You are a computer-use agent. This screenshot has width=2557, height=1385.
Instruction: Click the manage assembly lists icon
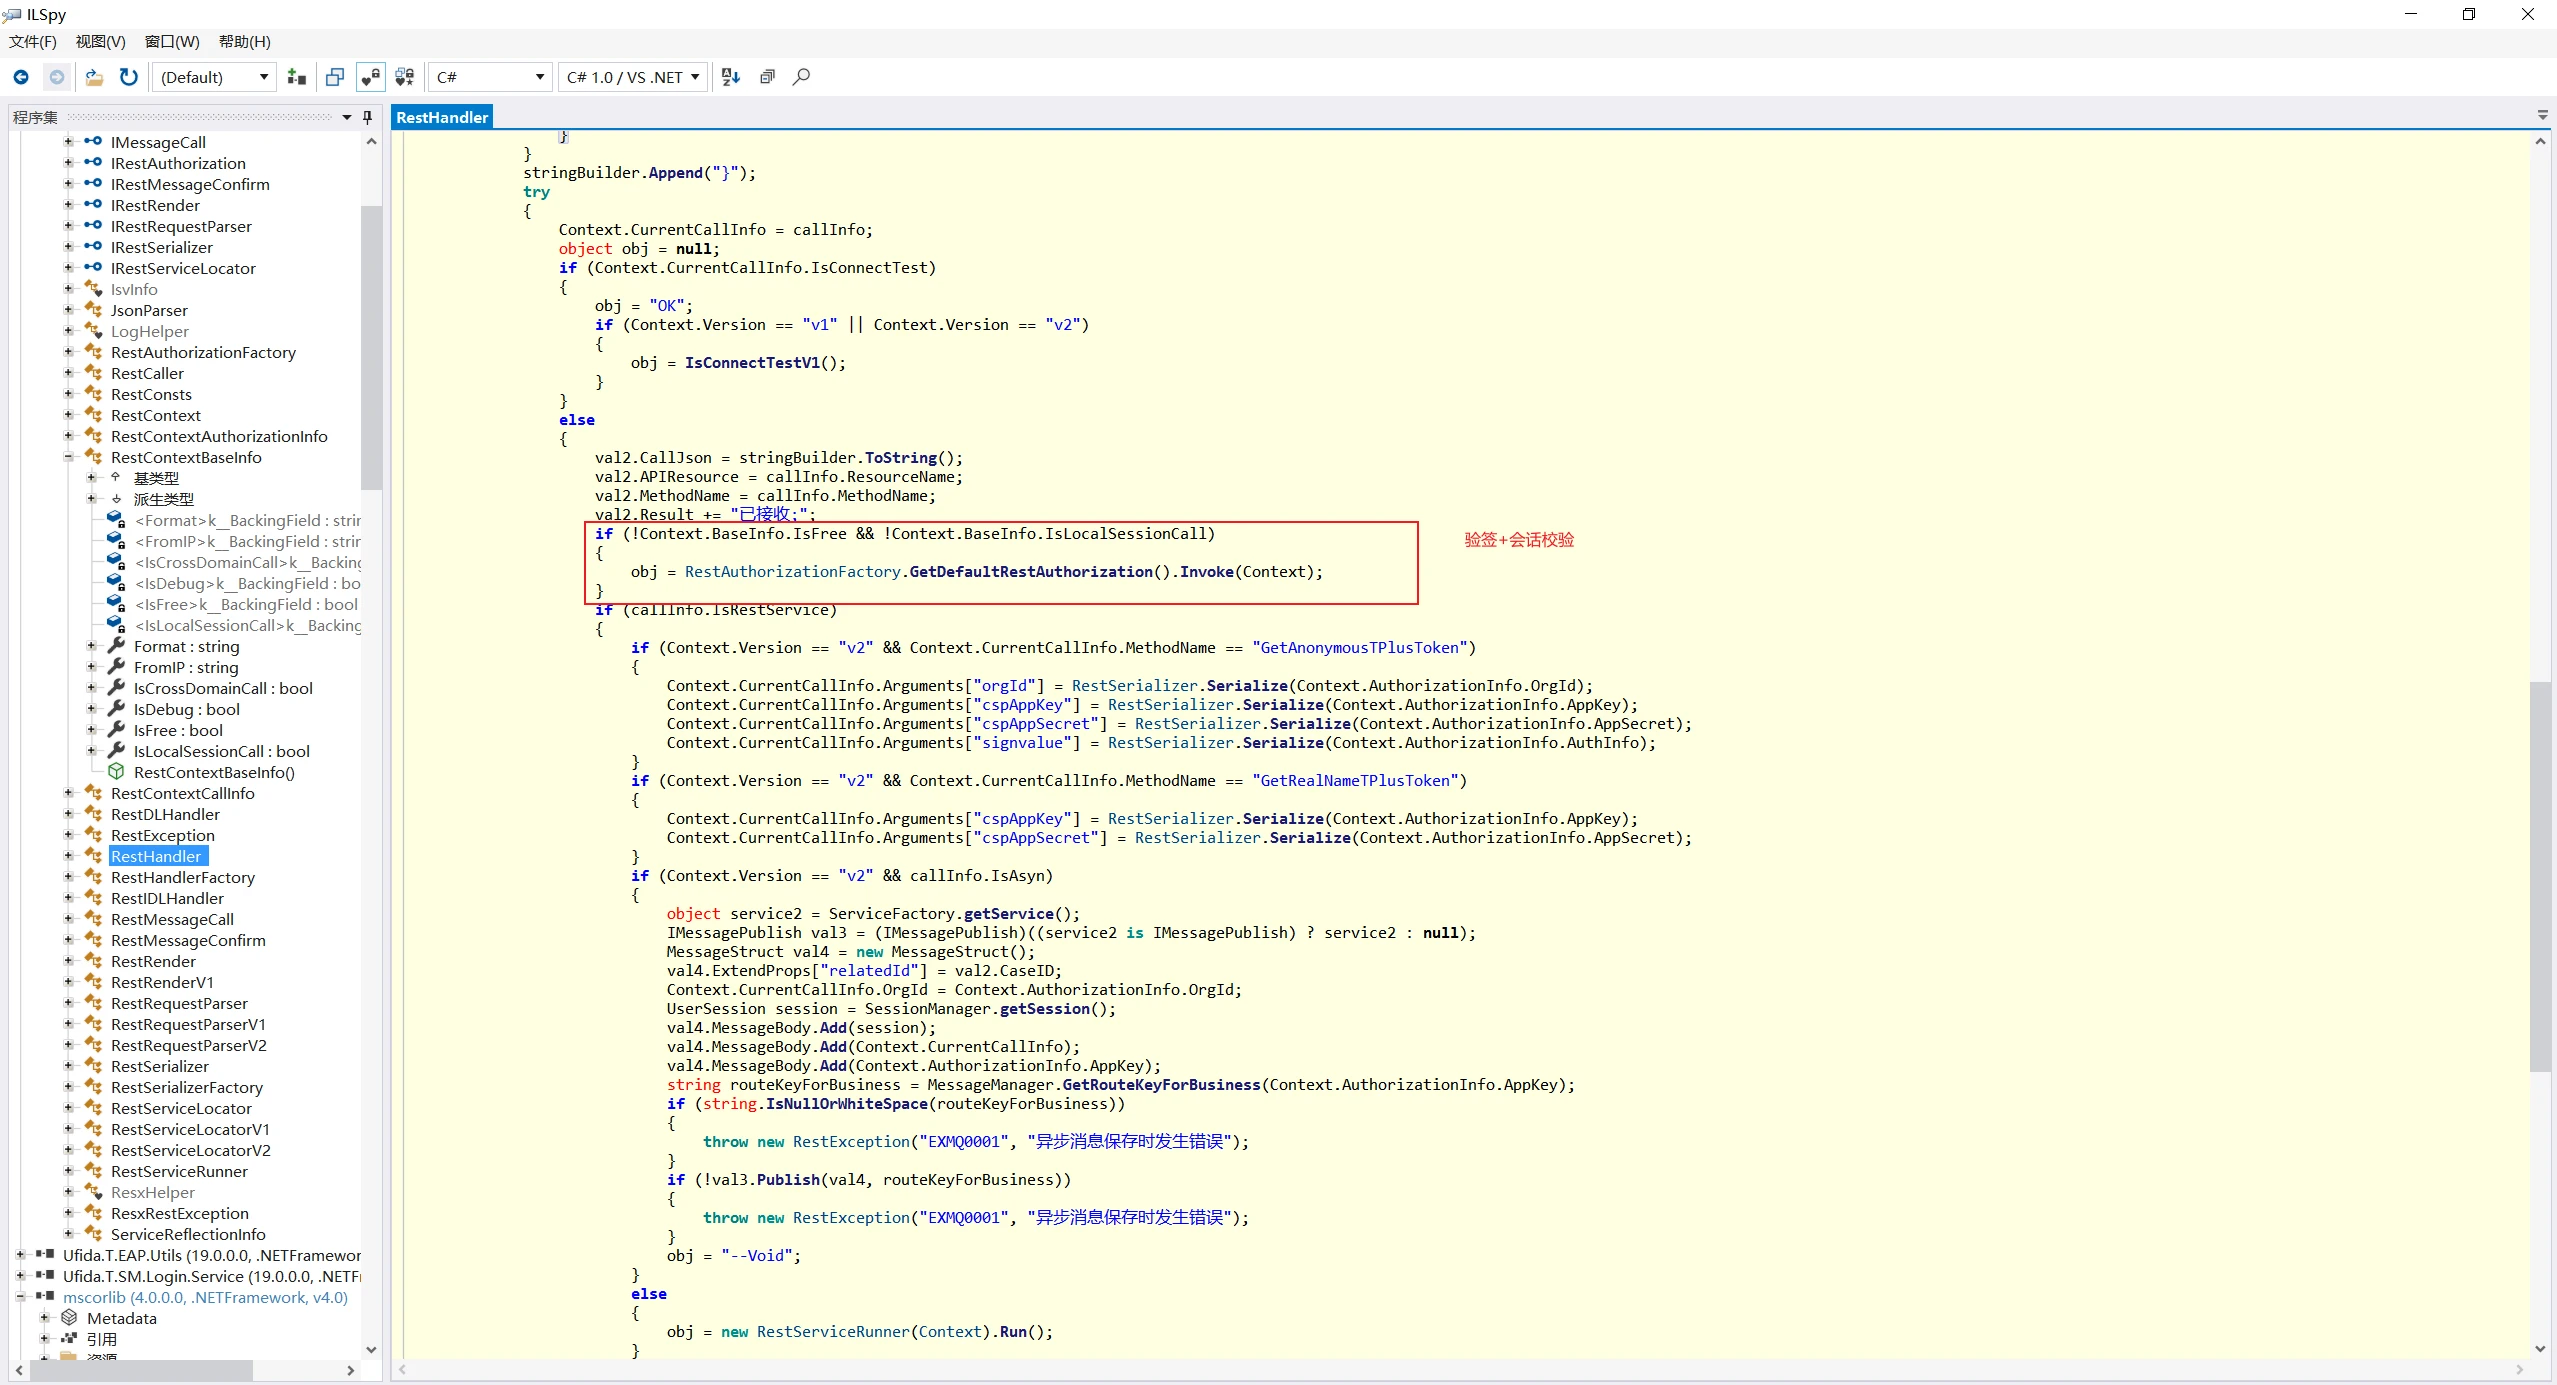point(297,77)
